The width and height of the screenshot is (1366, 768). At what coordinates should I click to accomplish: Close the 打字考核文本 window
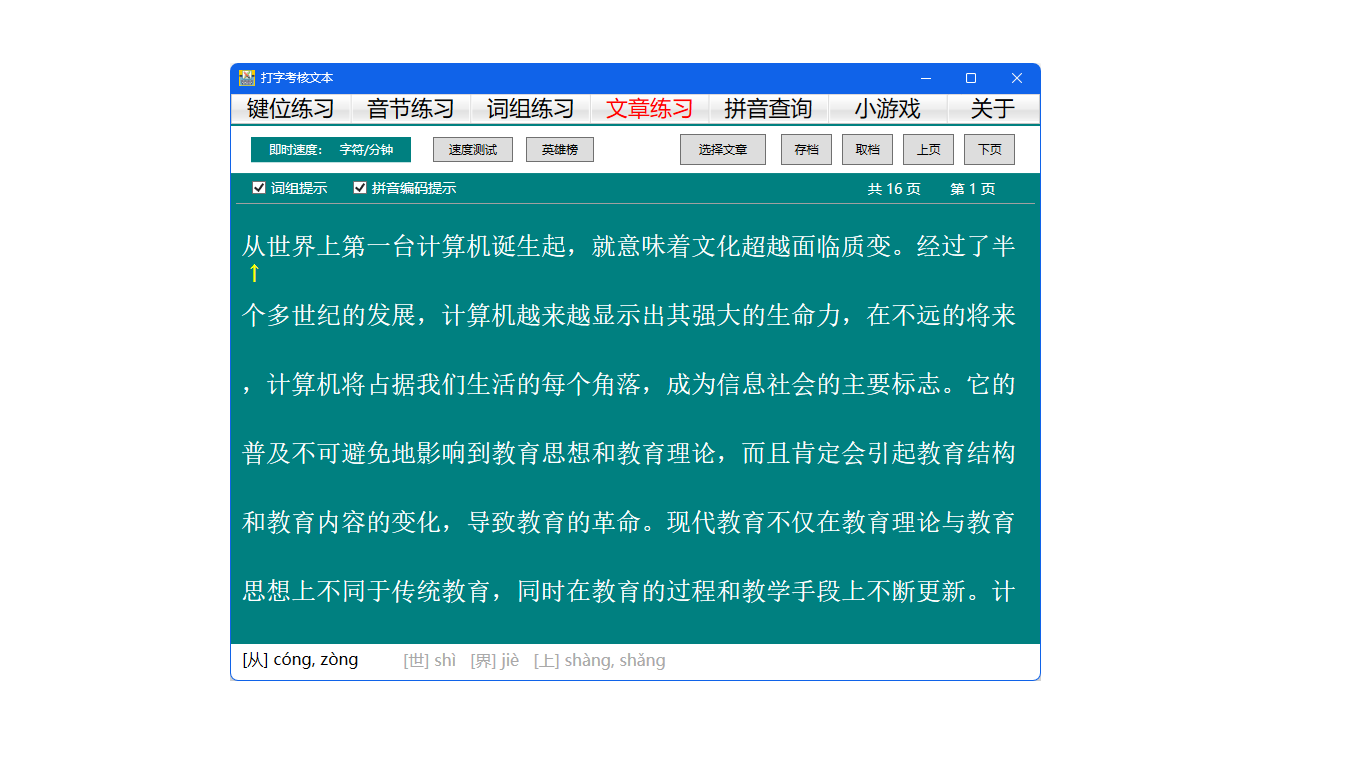coord(1017,78)
